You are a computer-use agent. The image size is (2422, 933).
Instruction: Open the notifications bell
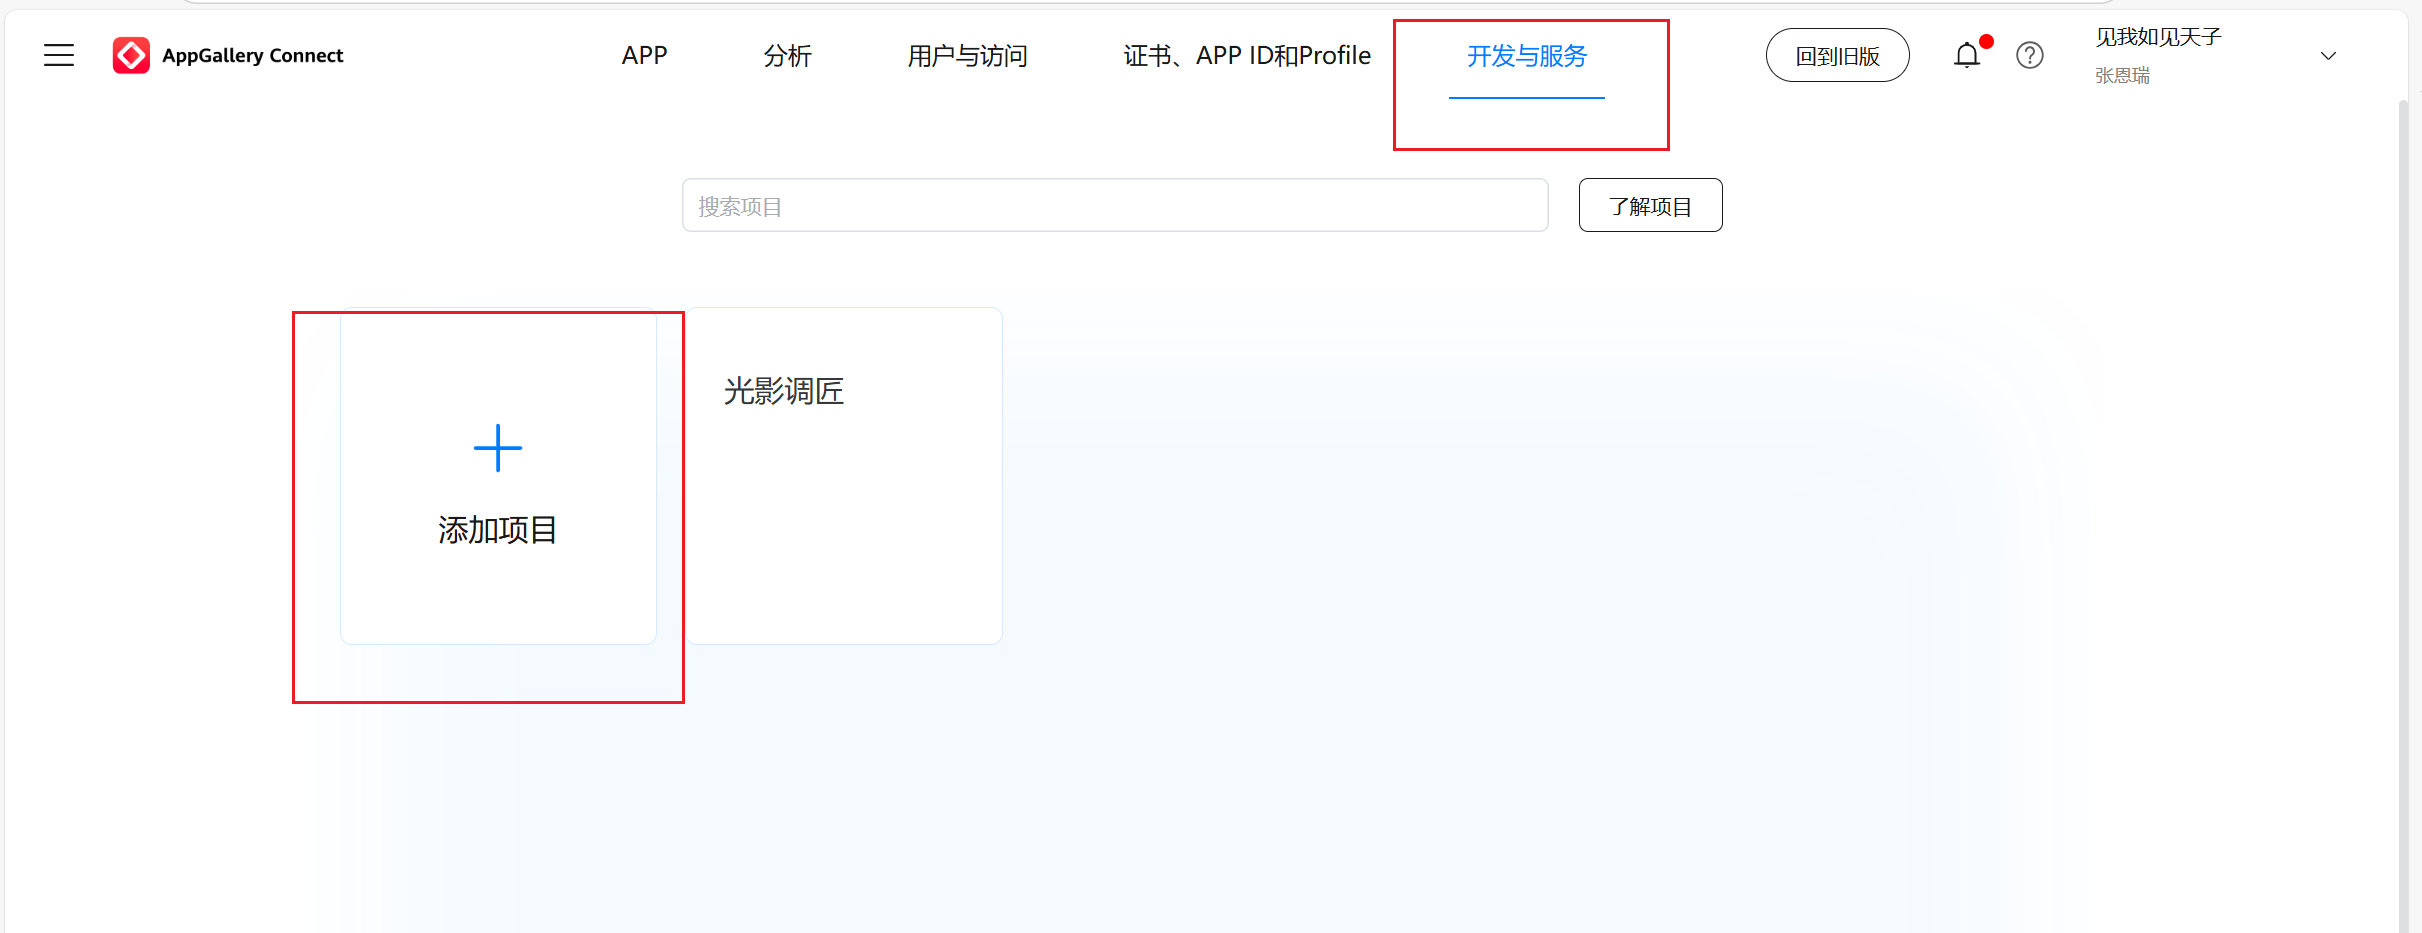[1967, 55]
